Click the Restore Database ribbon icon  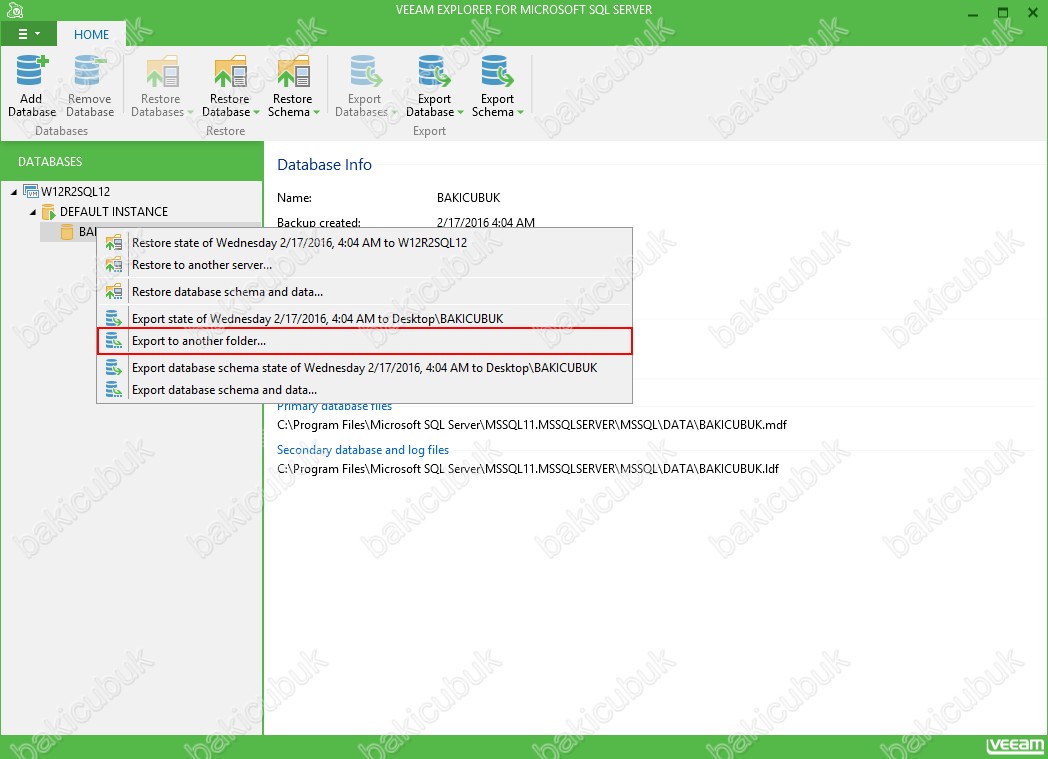230,71
